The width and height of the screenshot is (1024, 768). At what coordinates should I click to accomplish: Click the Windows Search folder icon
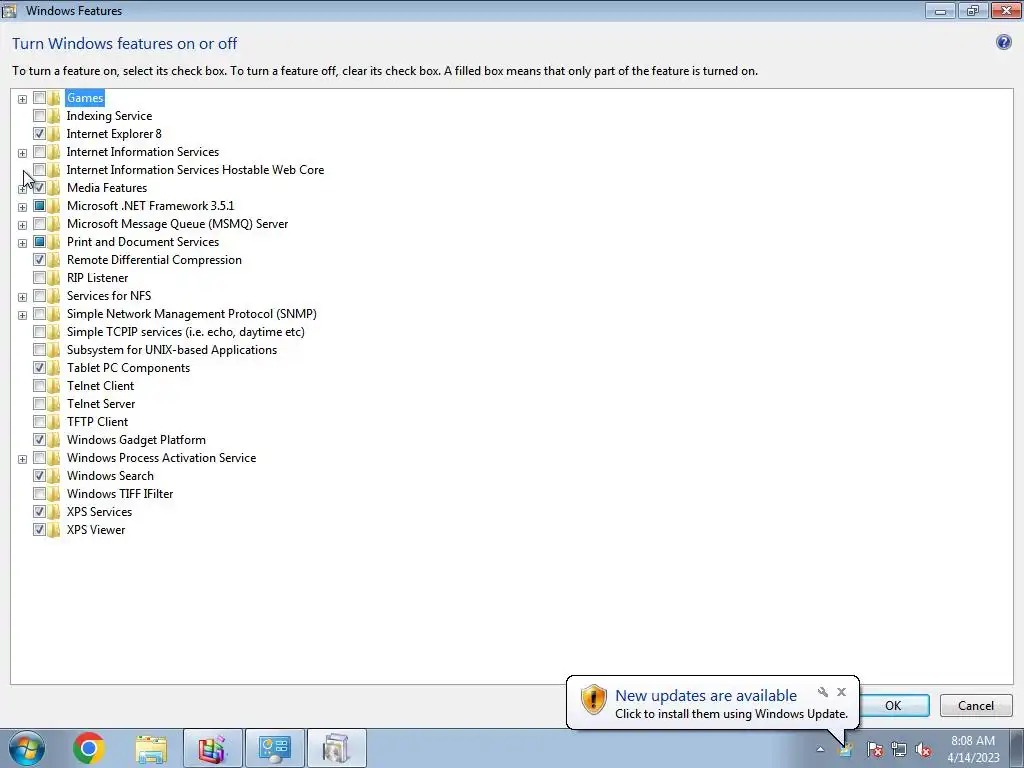click(54, 476)
